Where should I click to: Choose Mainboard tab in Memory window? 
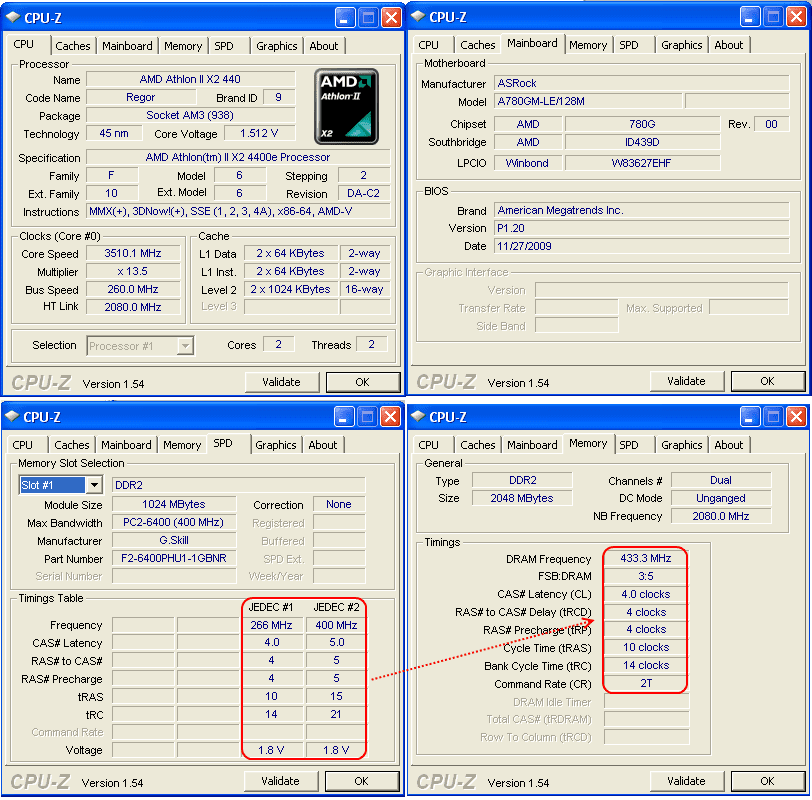[x=532, y=445]
